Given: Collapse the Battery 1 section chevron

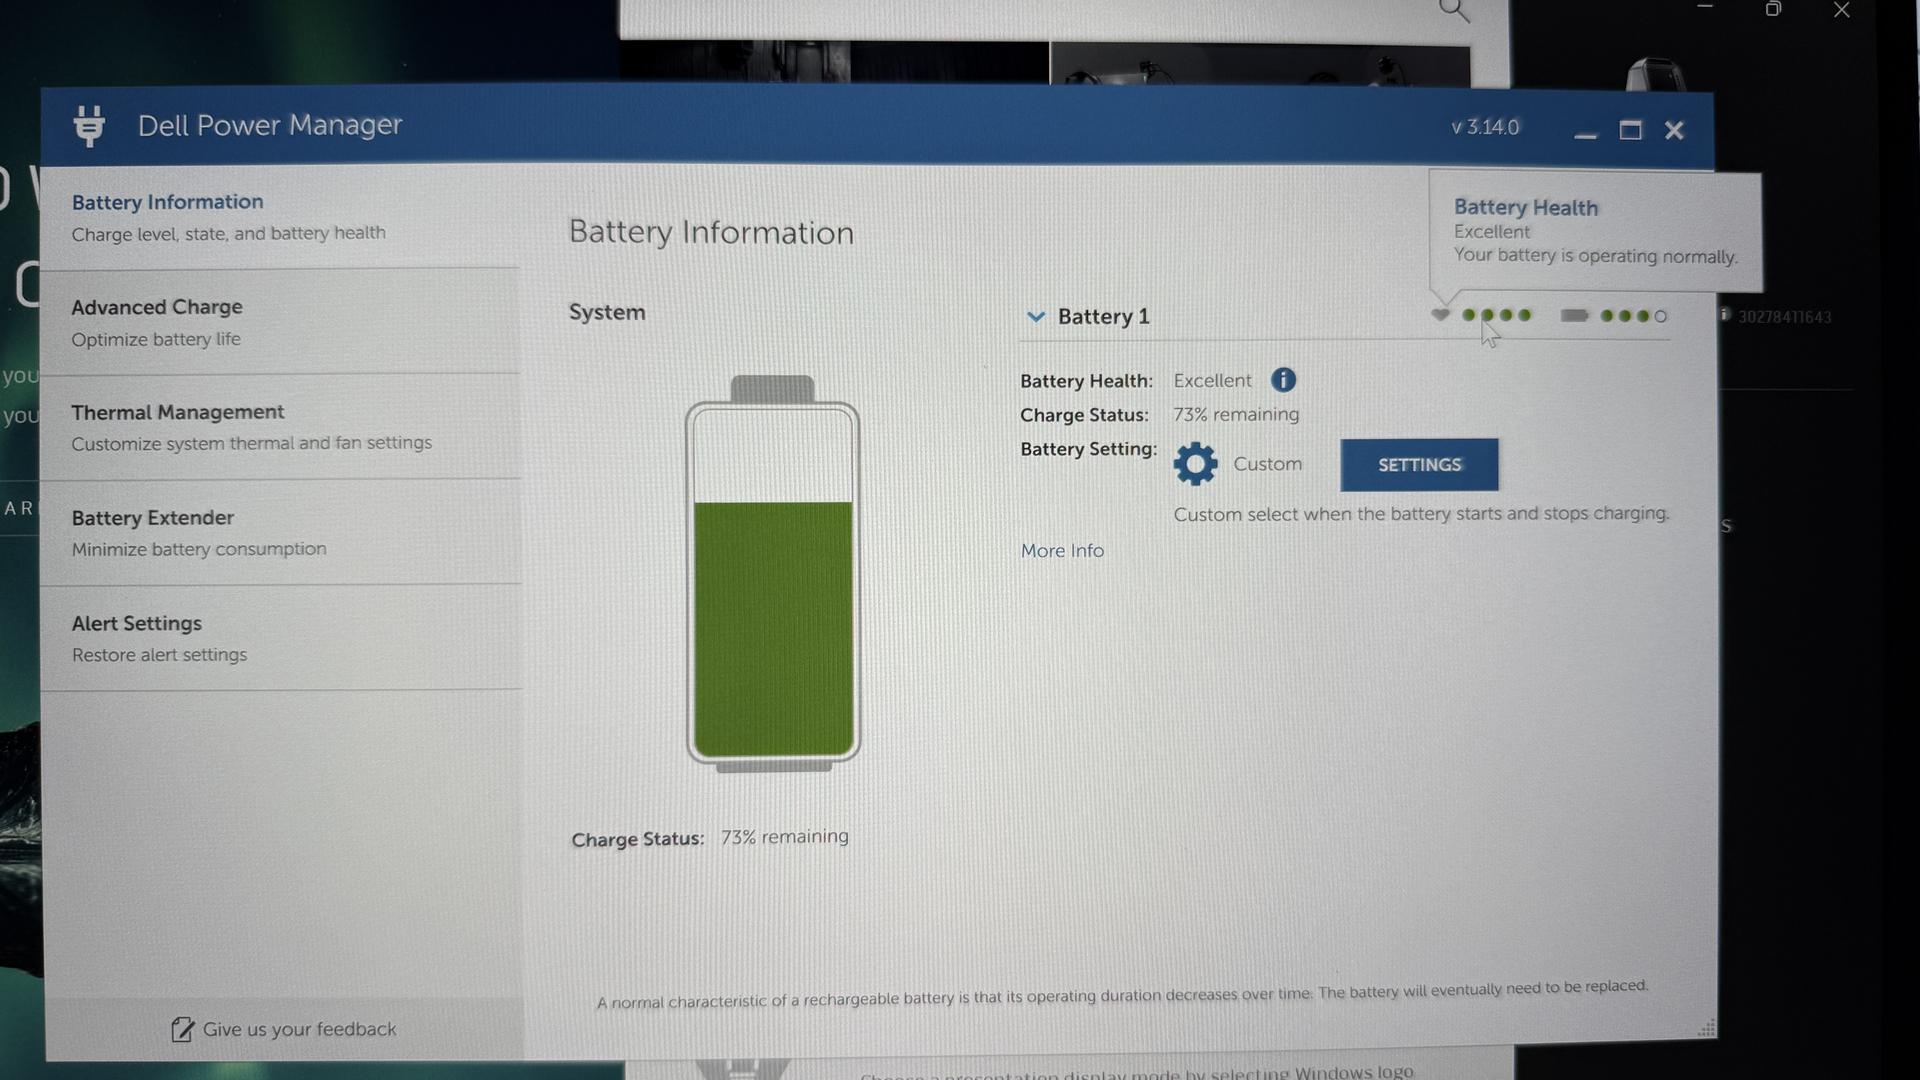Looking at the screenshot, I should 1036,317.
